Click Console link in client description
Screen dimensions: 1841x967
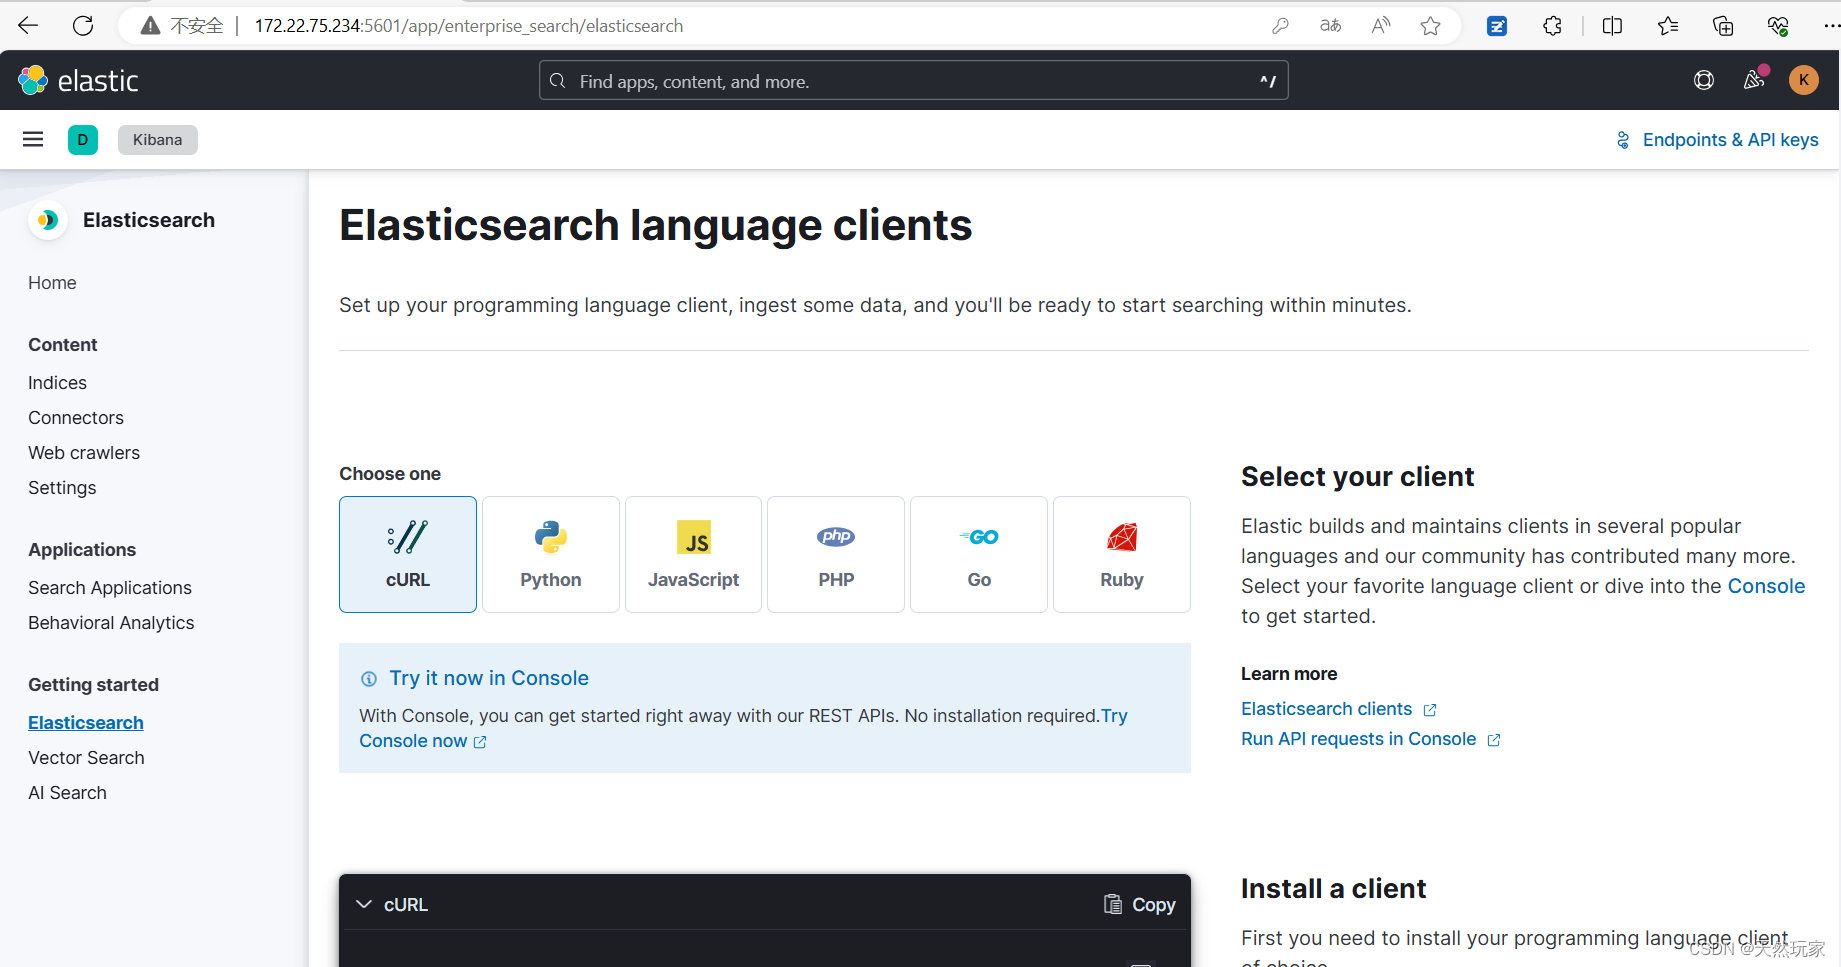(1766, 586)
